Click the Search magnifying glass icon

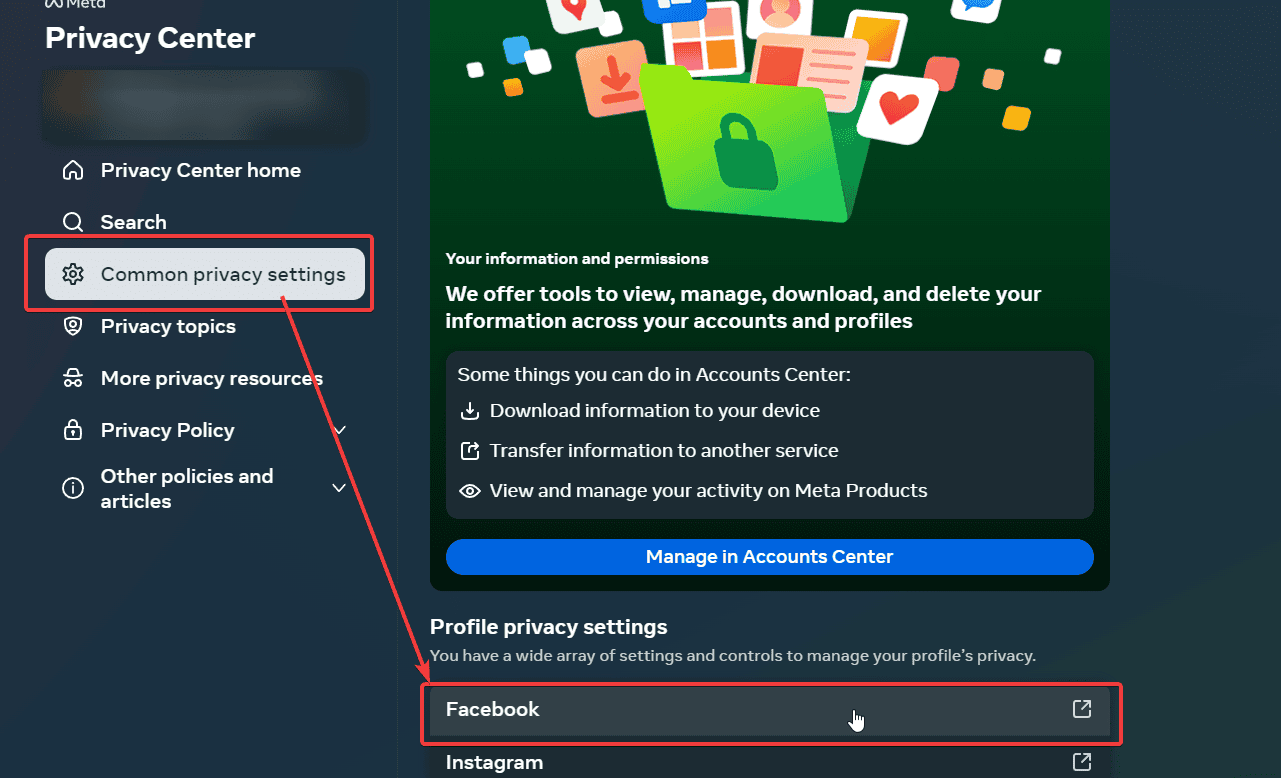pyautogui.click(x=73, y=222)
